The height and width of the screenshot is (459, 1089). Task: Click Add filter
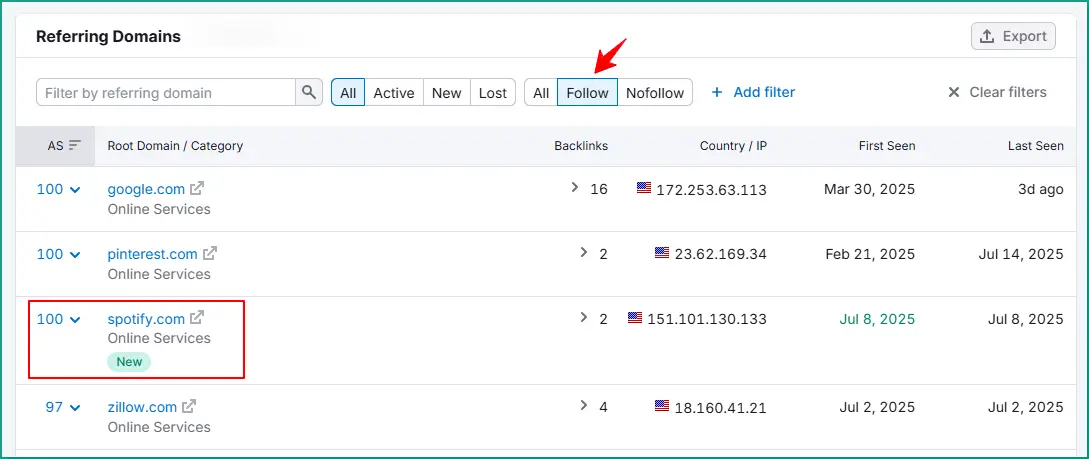click(754, 92)
